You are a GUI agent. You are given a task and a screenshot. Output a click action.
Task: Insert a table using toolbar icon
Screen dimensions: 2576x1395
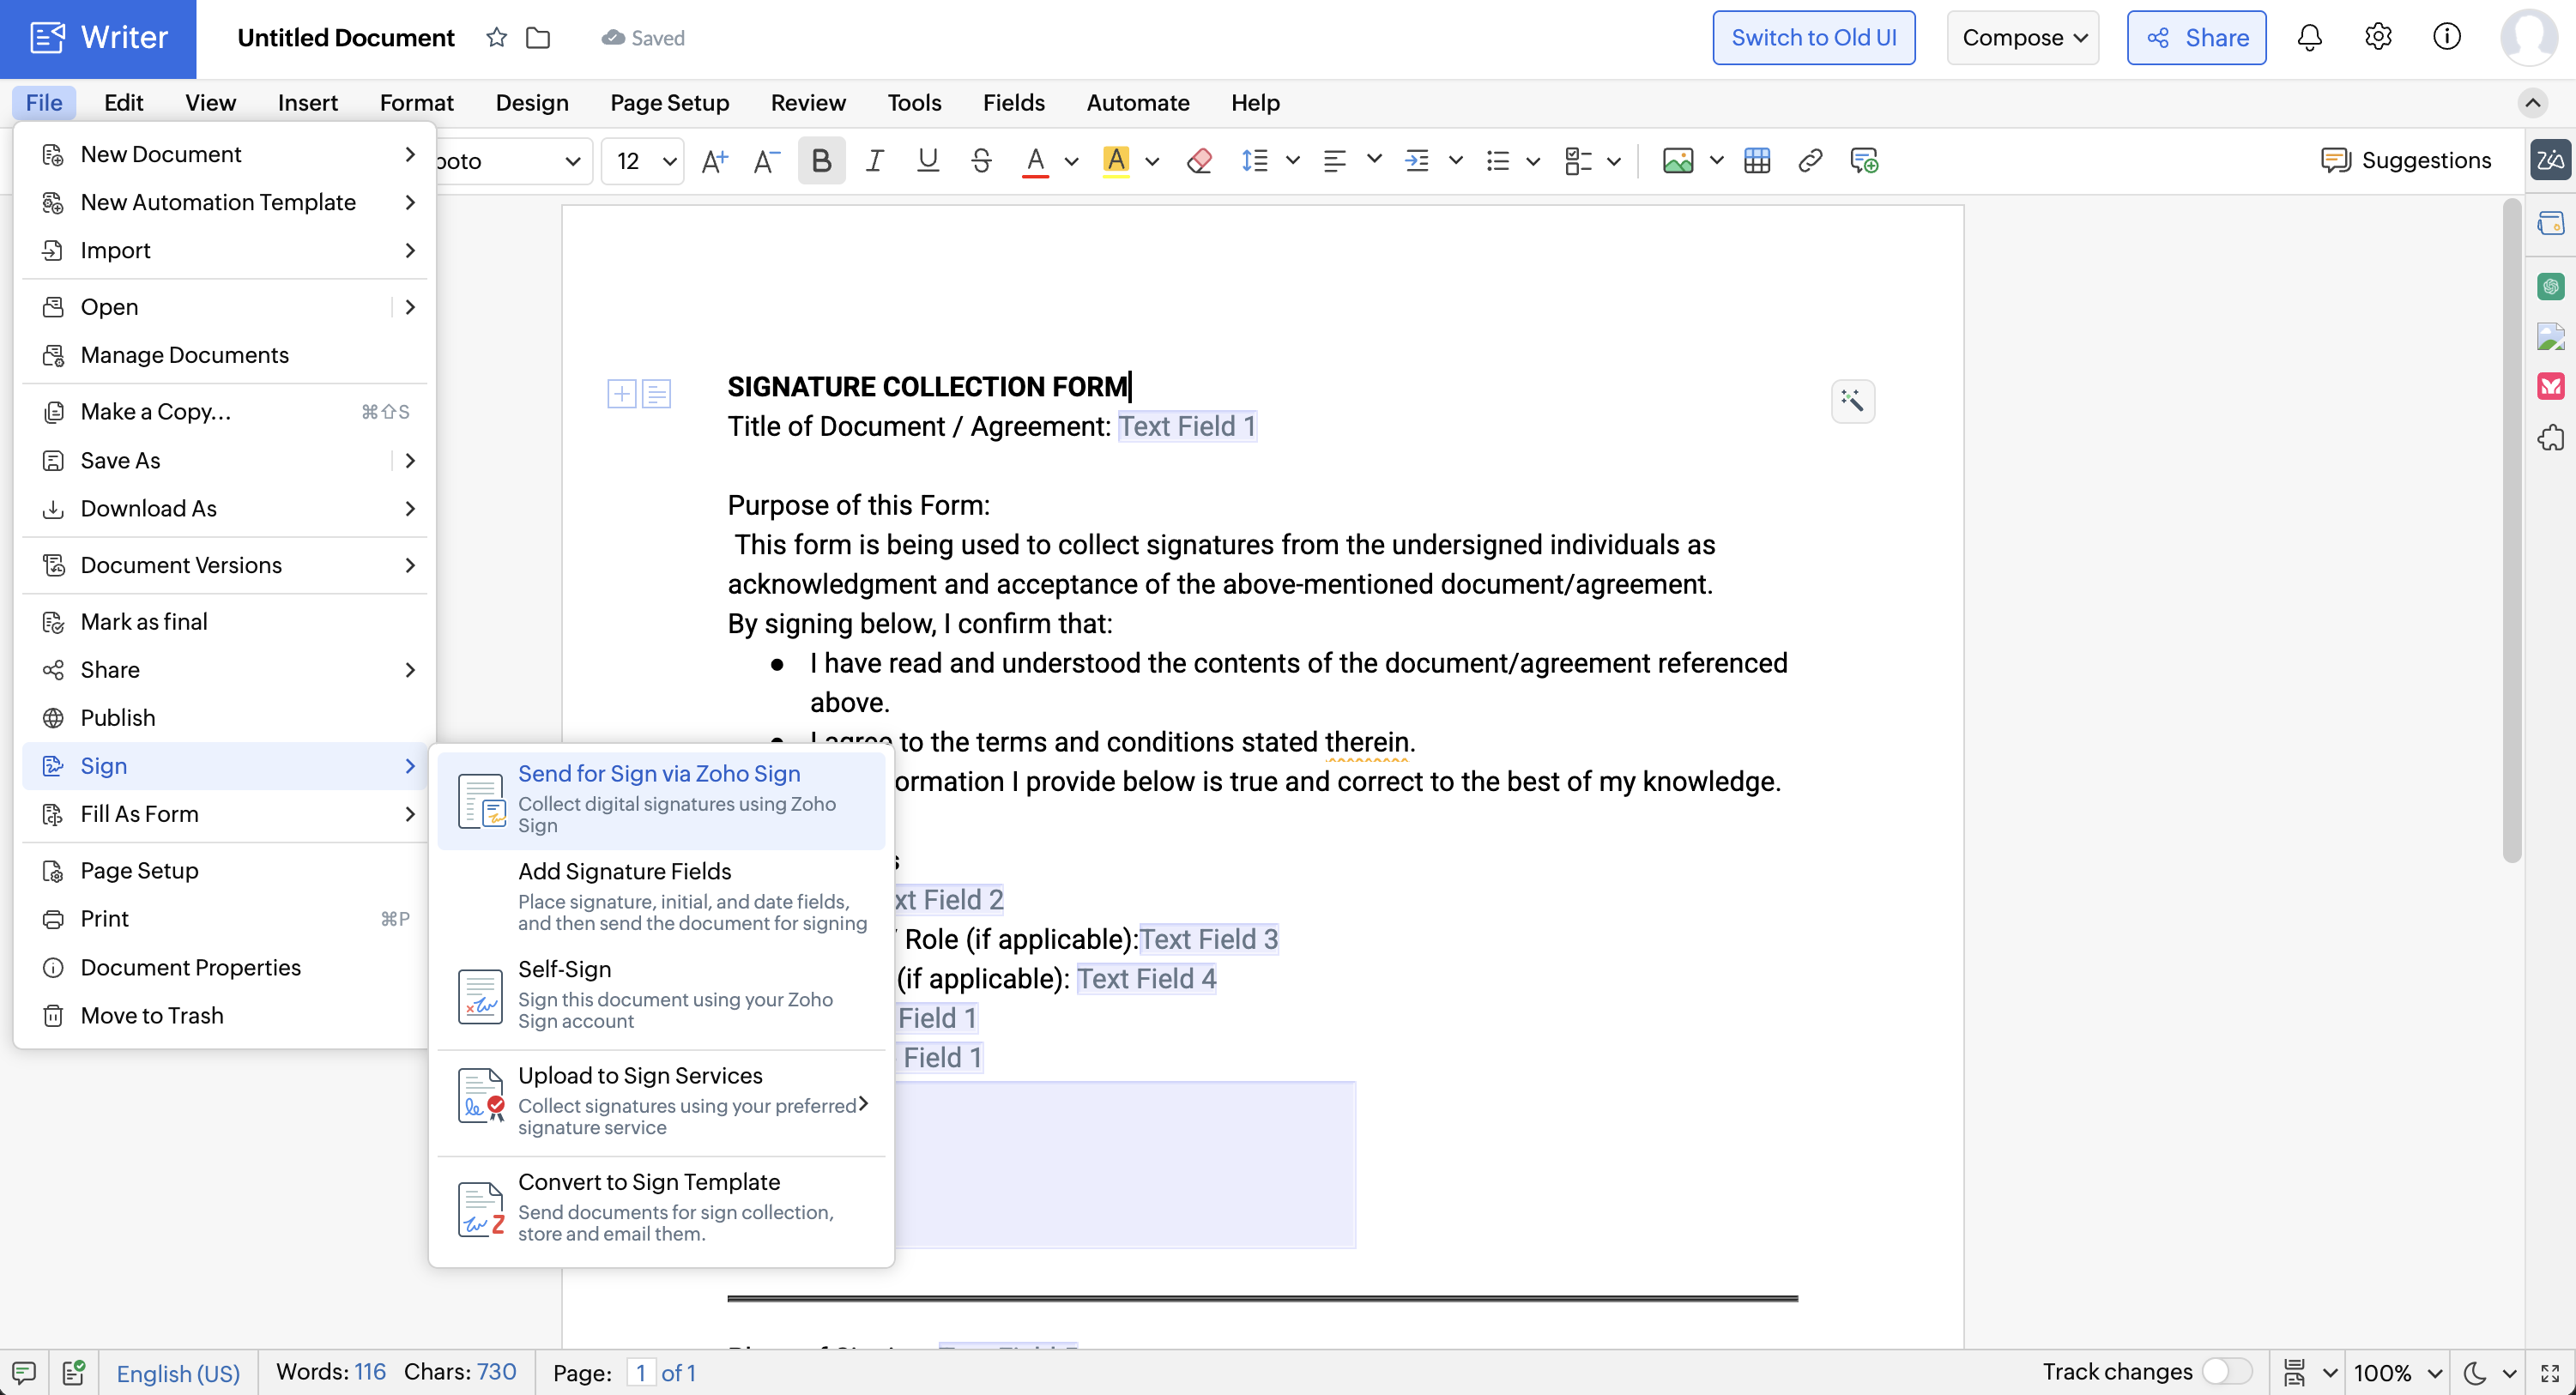point(1756,161)
